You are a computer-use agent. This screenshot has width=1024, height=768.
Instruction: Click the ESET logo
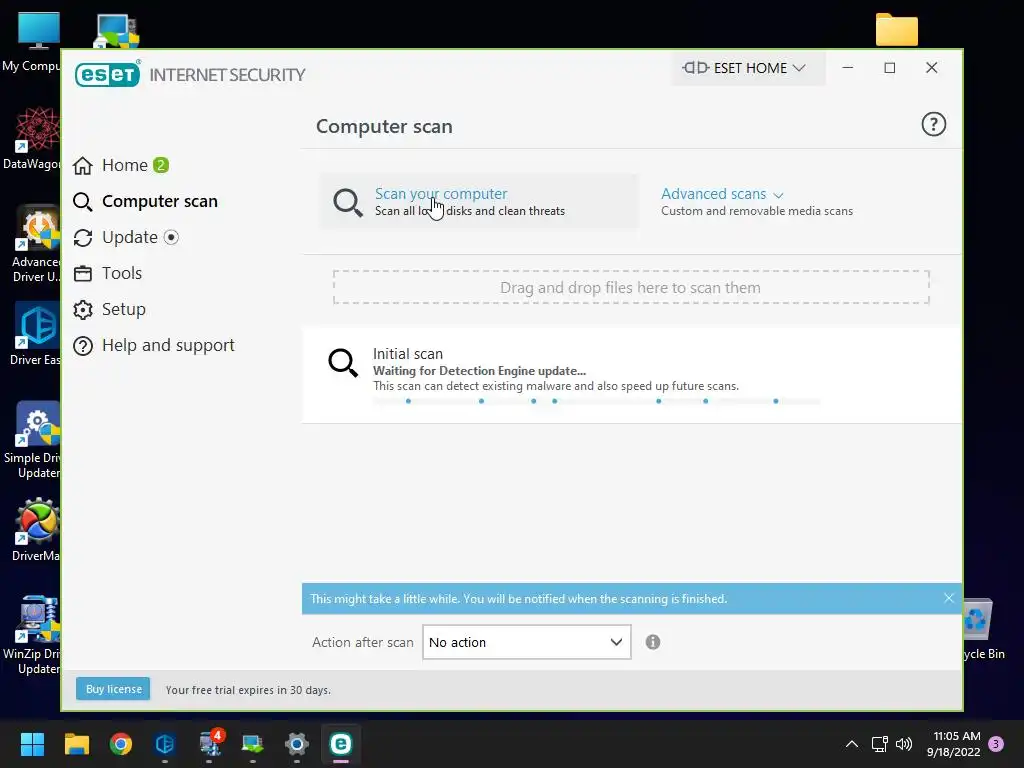click(108, 74)
